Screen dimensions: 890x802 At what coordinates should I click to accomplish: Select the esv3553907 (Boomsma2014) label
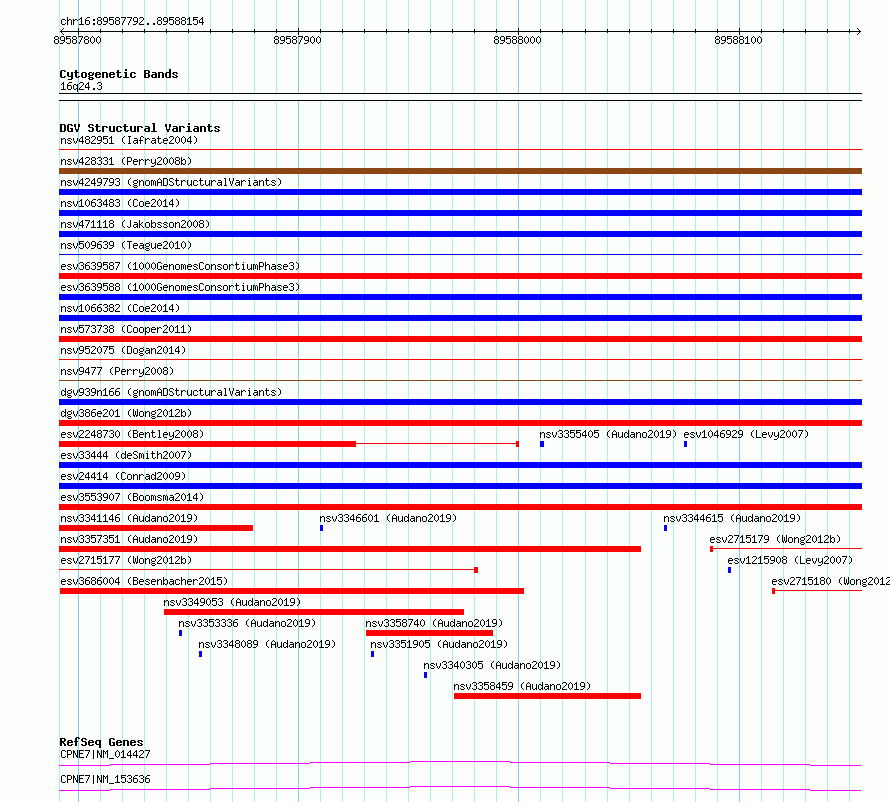132,497
